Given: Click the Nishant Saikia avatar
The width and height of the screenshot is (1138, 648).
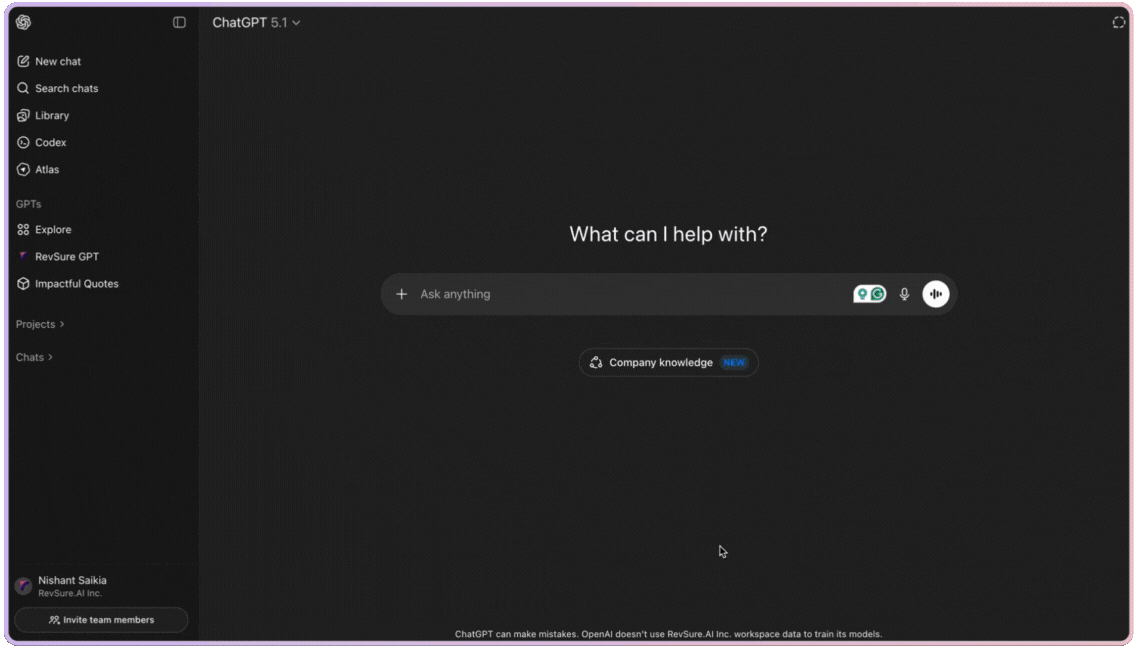Looking at the screenshot, I should [x=23, y=586].
